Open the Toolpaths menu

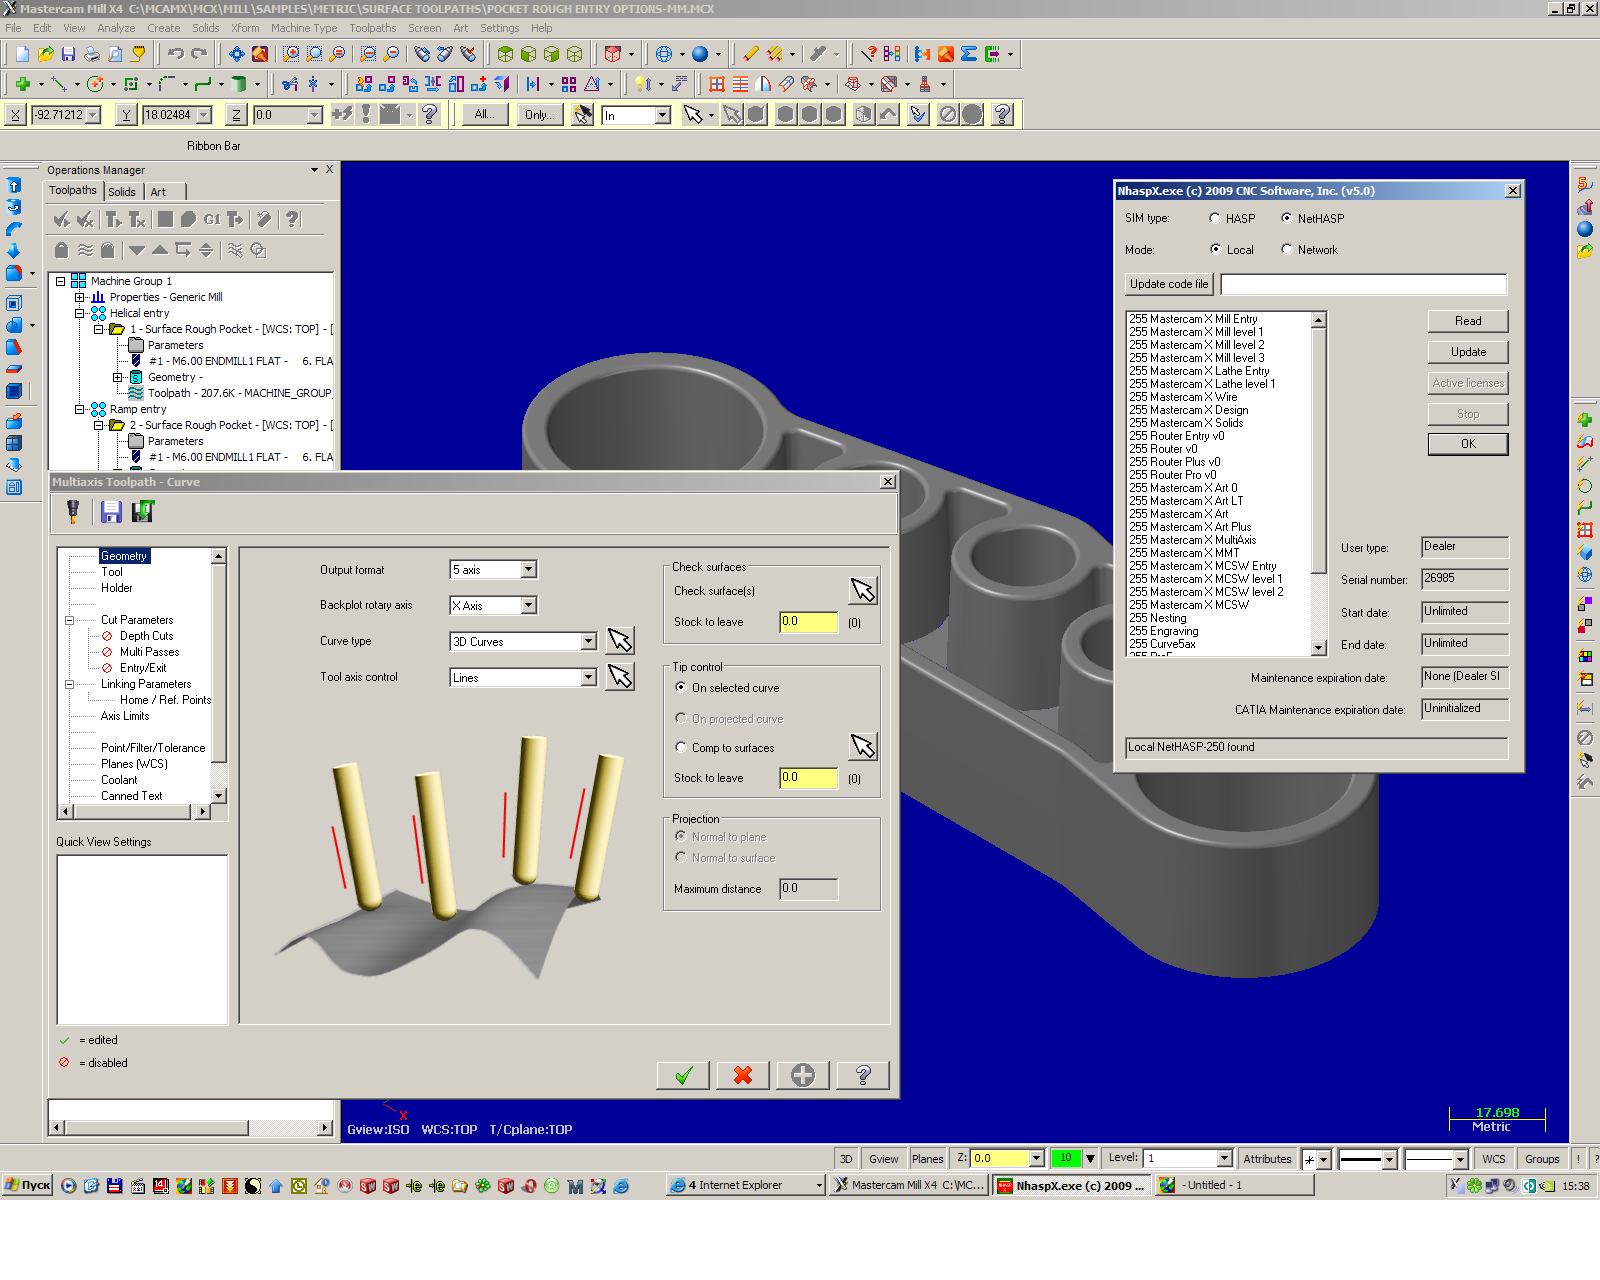click(373, 28)
